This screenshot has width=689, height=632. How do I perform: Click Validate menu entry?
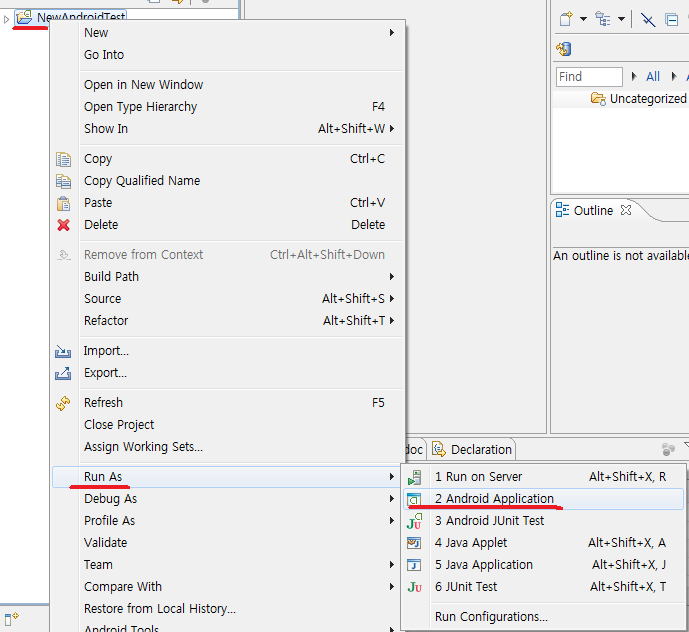228,542
